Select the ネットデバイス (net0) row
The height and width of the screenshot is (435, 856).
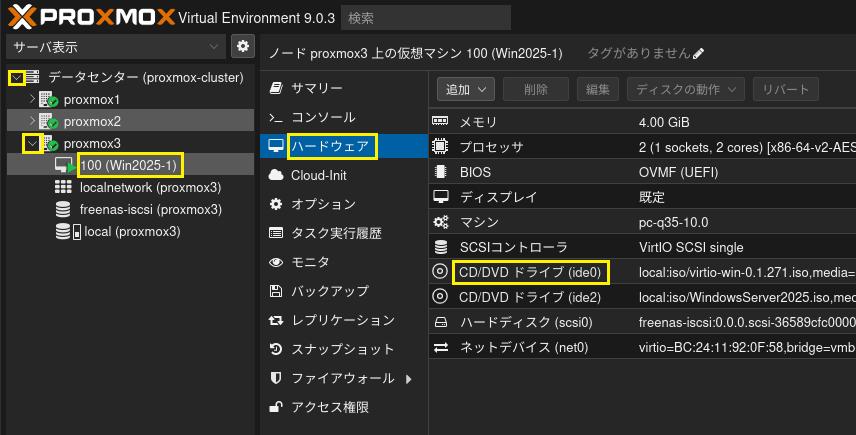point(643,347)
